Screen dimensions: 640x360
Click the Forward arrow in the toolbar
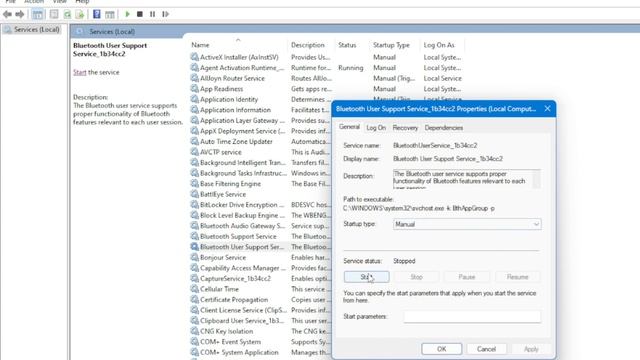click(20, 14)
